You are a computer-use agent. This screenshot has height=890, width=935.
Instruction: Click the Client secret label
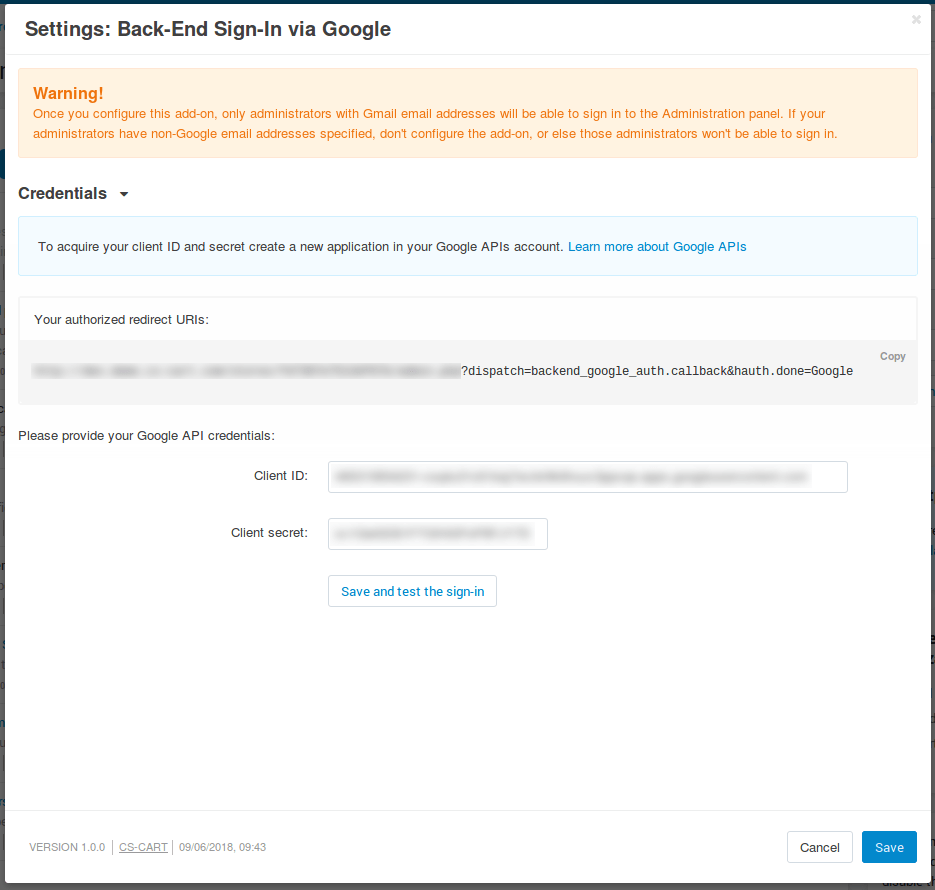pyautogui.click(x=269, y=533)
